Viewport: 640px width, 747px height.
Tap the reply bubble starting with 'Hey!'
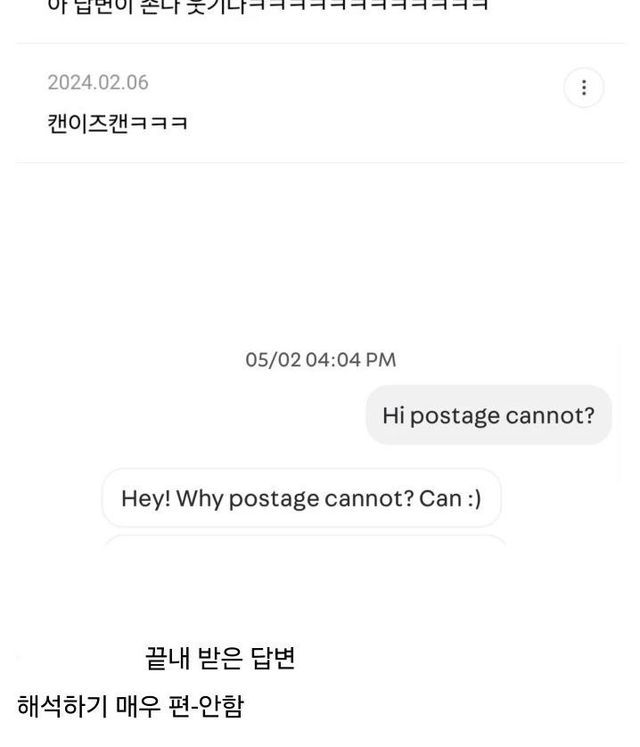coord(301,498)
